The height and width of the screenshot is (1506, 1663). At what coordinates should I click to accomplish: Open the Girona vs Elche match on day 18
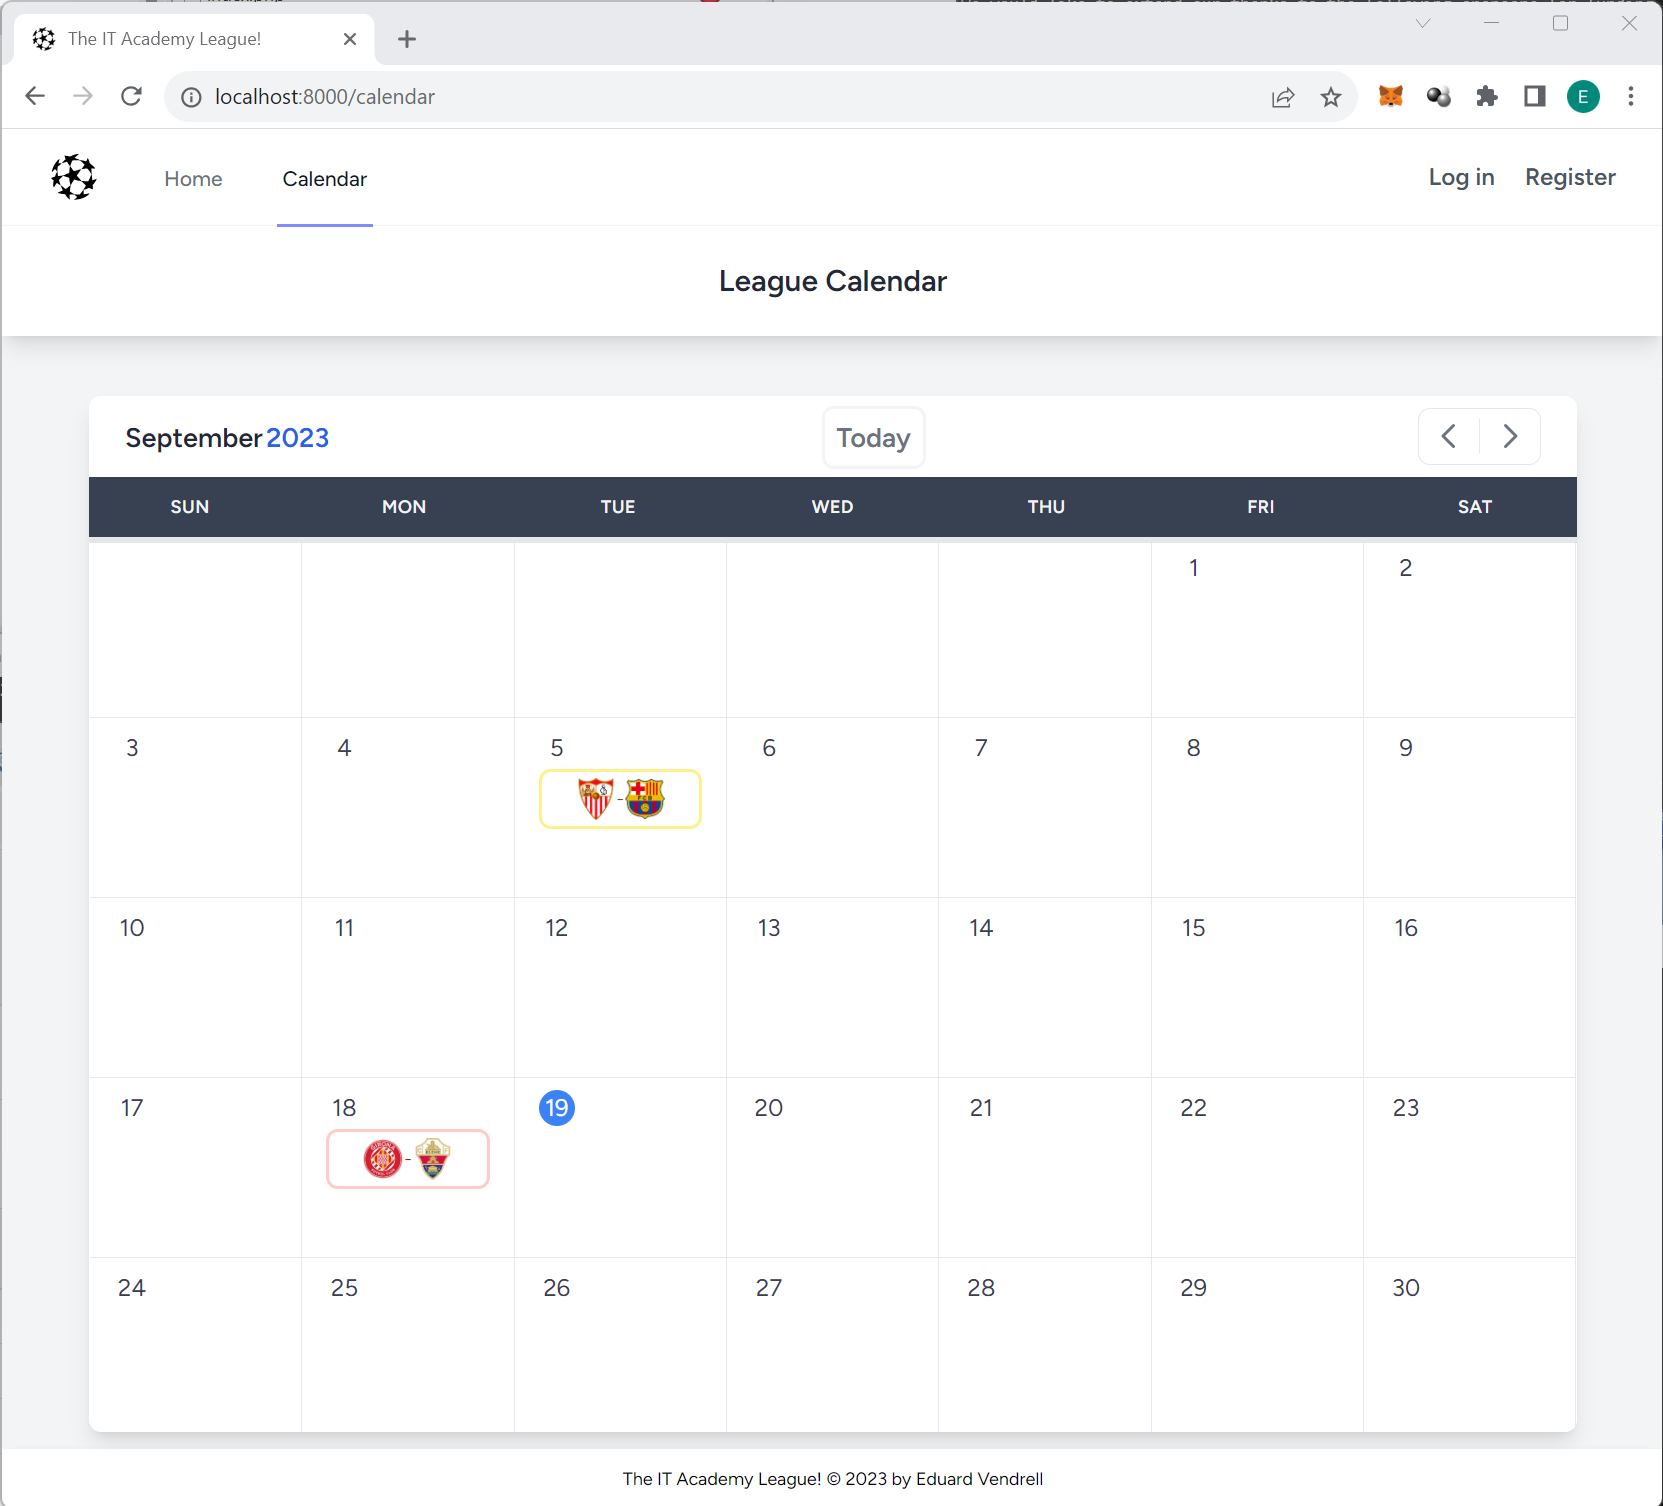(407, 1159)
